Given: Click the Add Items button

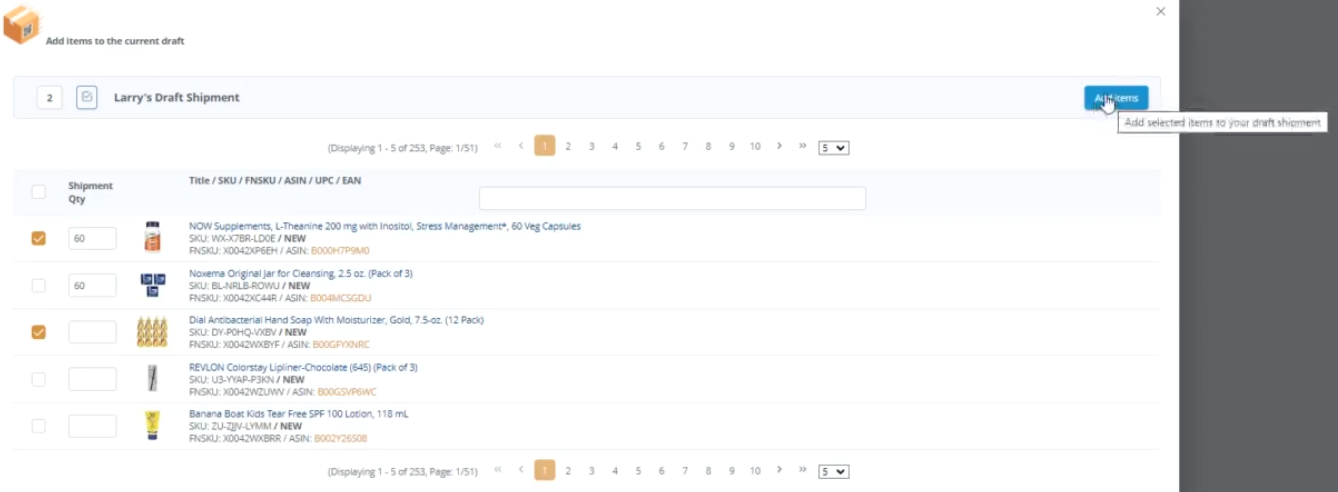Looking at the screenshot, I should [1116, 98].
